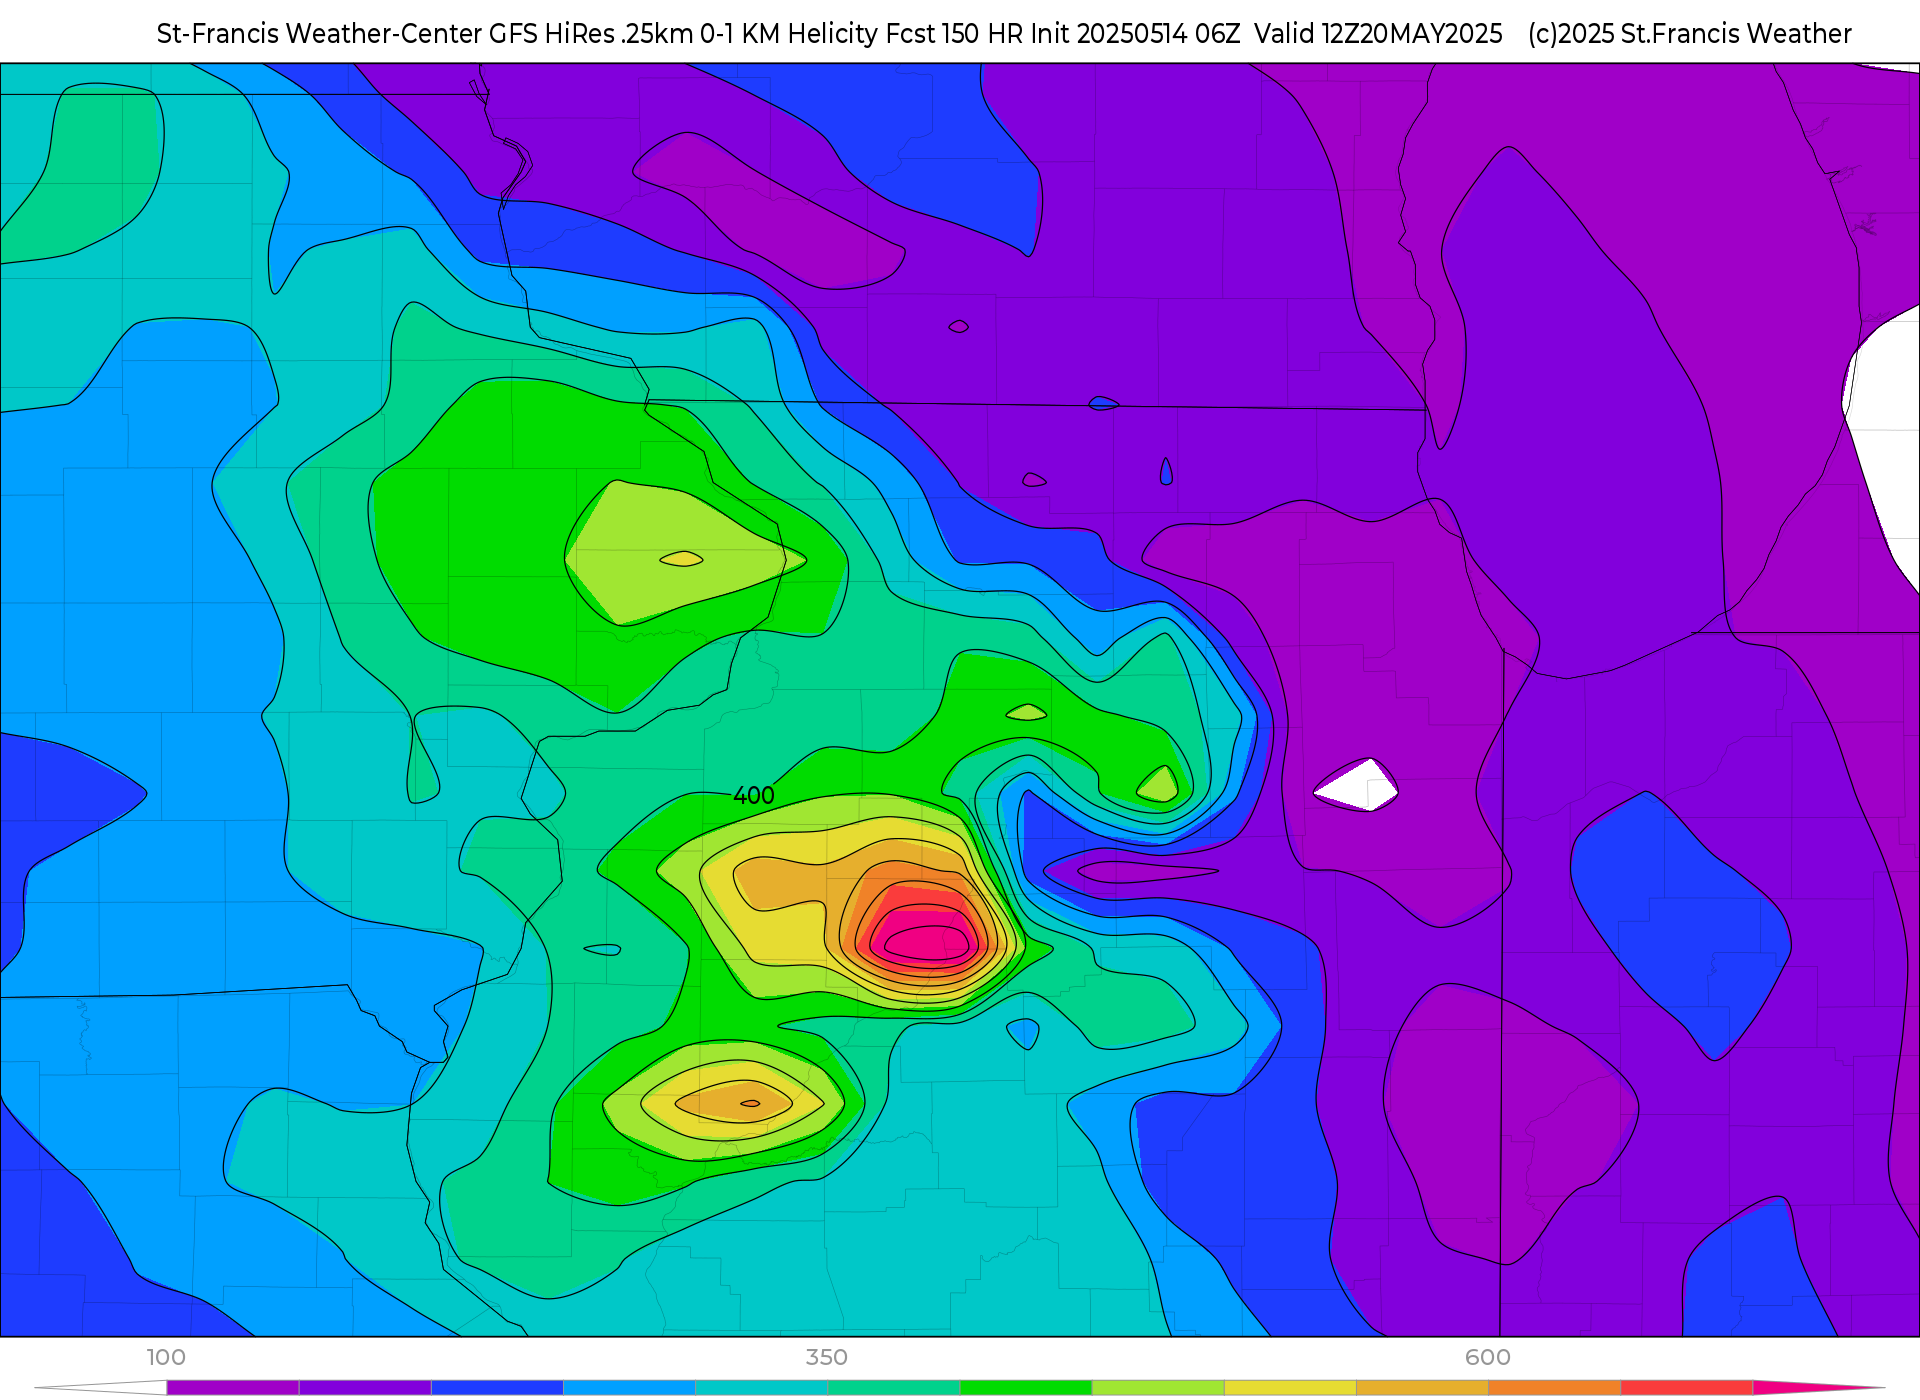
Task: Click the violet colorbar segment
Action: click(x=365, y=1388)
